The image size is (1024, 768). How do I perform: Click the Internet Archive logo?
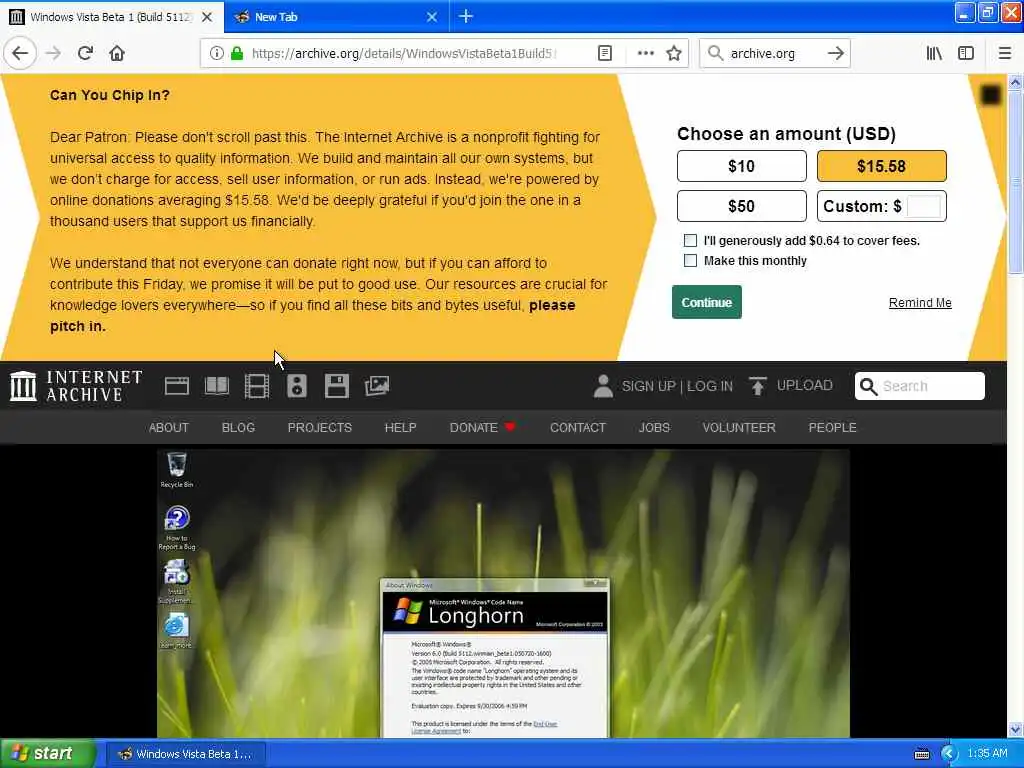[x=76, y=386]
